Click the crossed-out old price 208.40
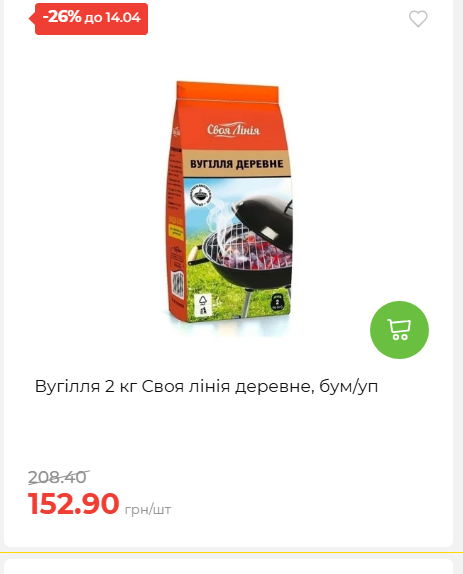 58,477
